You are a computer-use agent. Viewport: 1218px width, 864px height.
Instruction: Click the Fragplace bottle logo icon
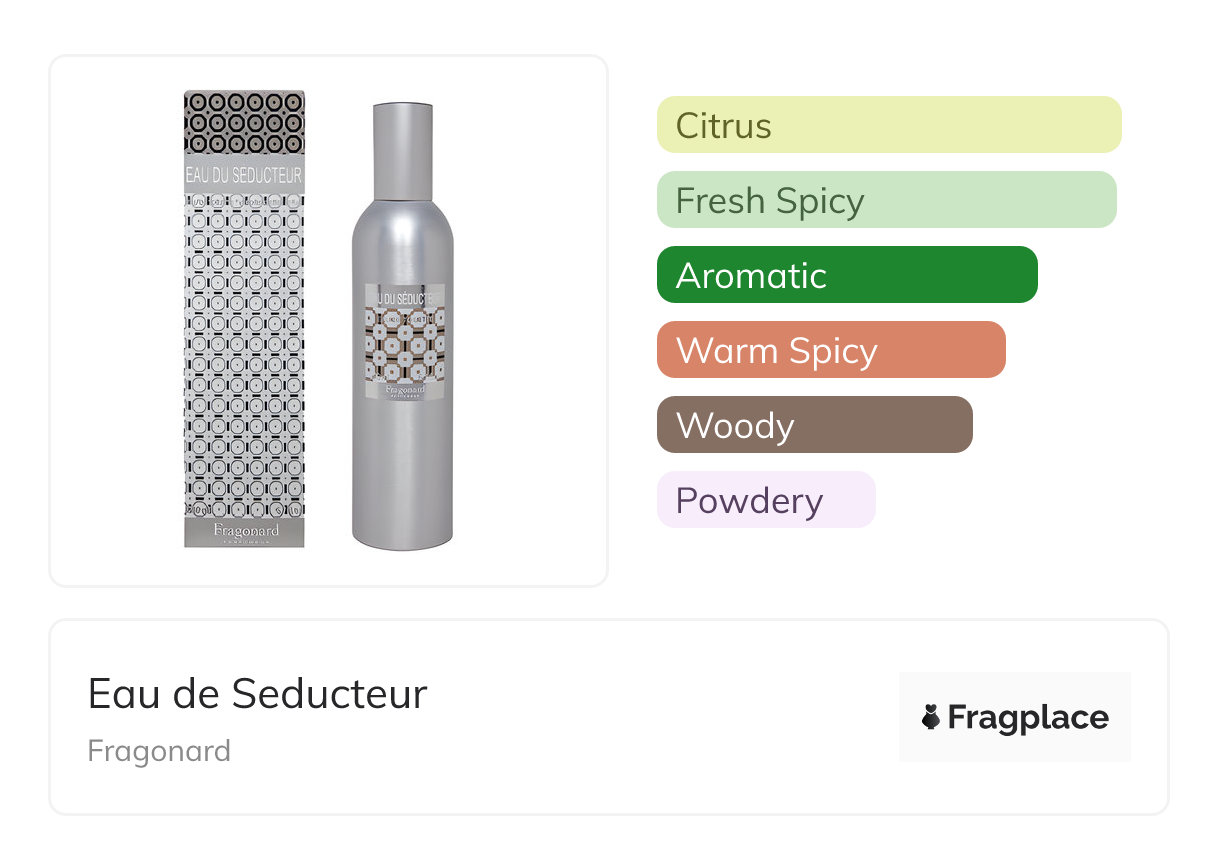(932, 717)
